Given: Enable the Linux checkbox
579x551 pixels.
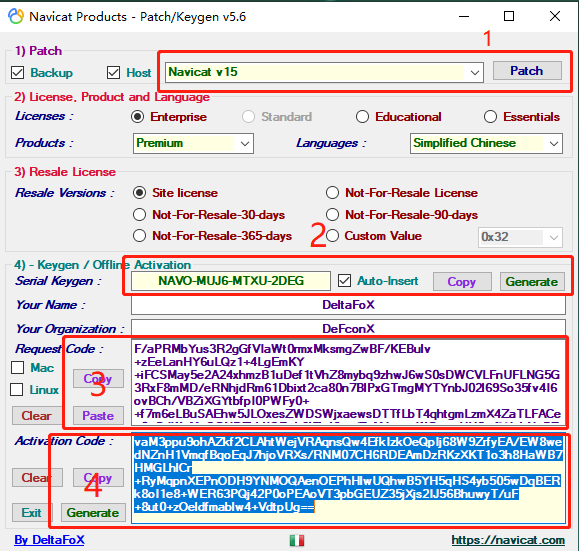Looking at the screenshot, I should pos(16,390).
